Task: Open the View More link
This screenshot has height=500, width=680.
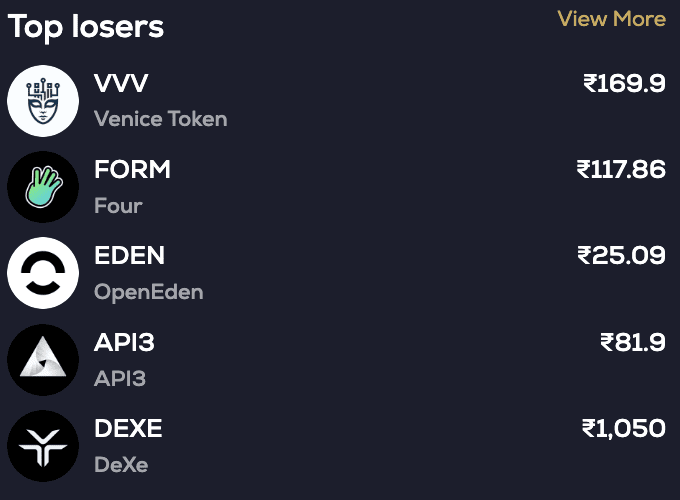Action: tap(611, 19)
